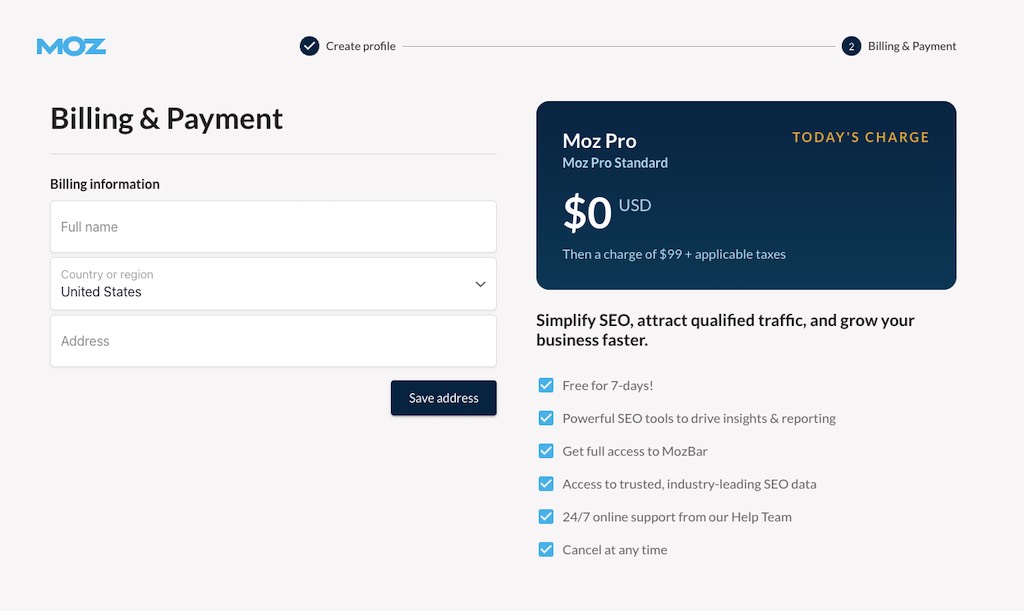Focus the Full name input field
The width and height of the screenshot is (1024, 611).
pos(273,227)
